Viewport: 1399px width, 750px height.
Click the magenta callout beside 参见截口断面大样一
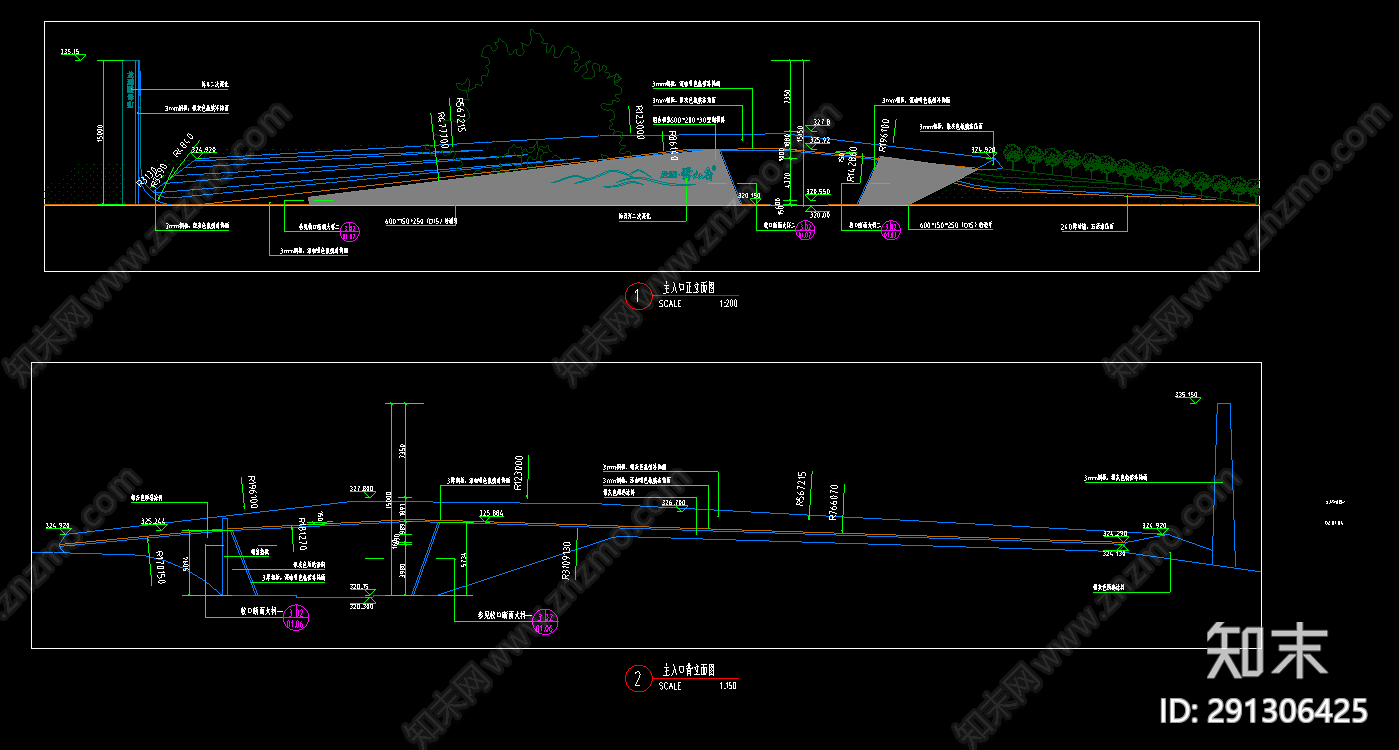[x=546, y=621]
